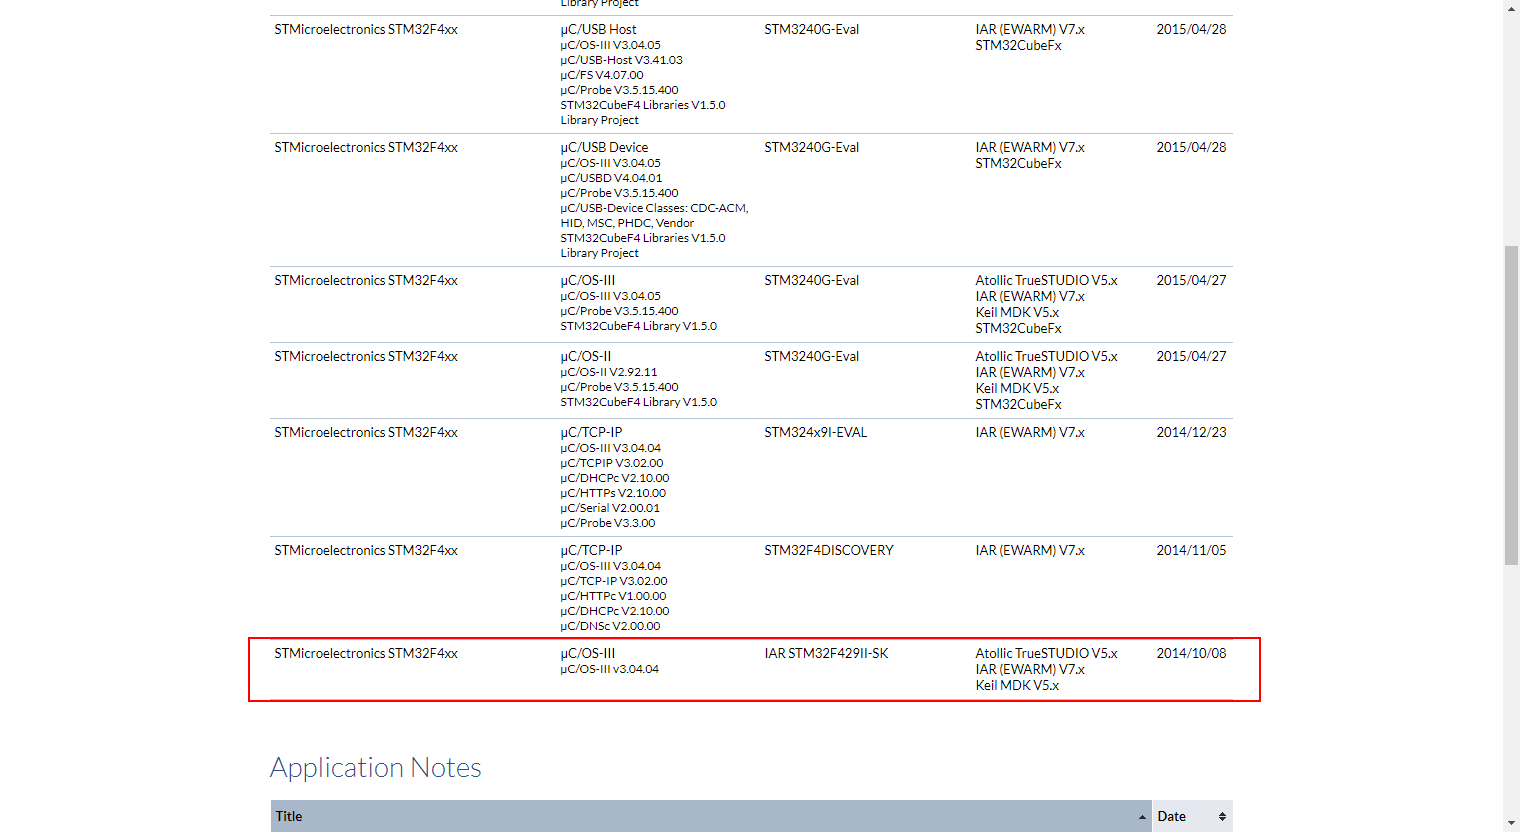Select µC/TCPIP V3.02.00 text
The image size is (1520, 832).
(x=611, y=463)
